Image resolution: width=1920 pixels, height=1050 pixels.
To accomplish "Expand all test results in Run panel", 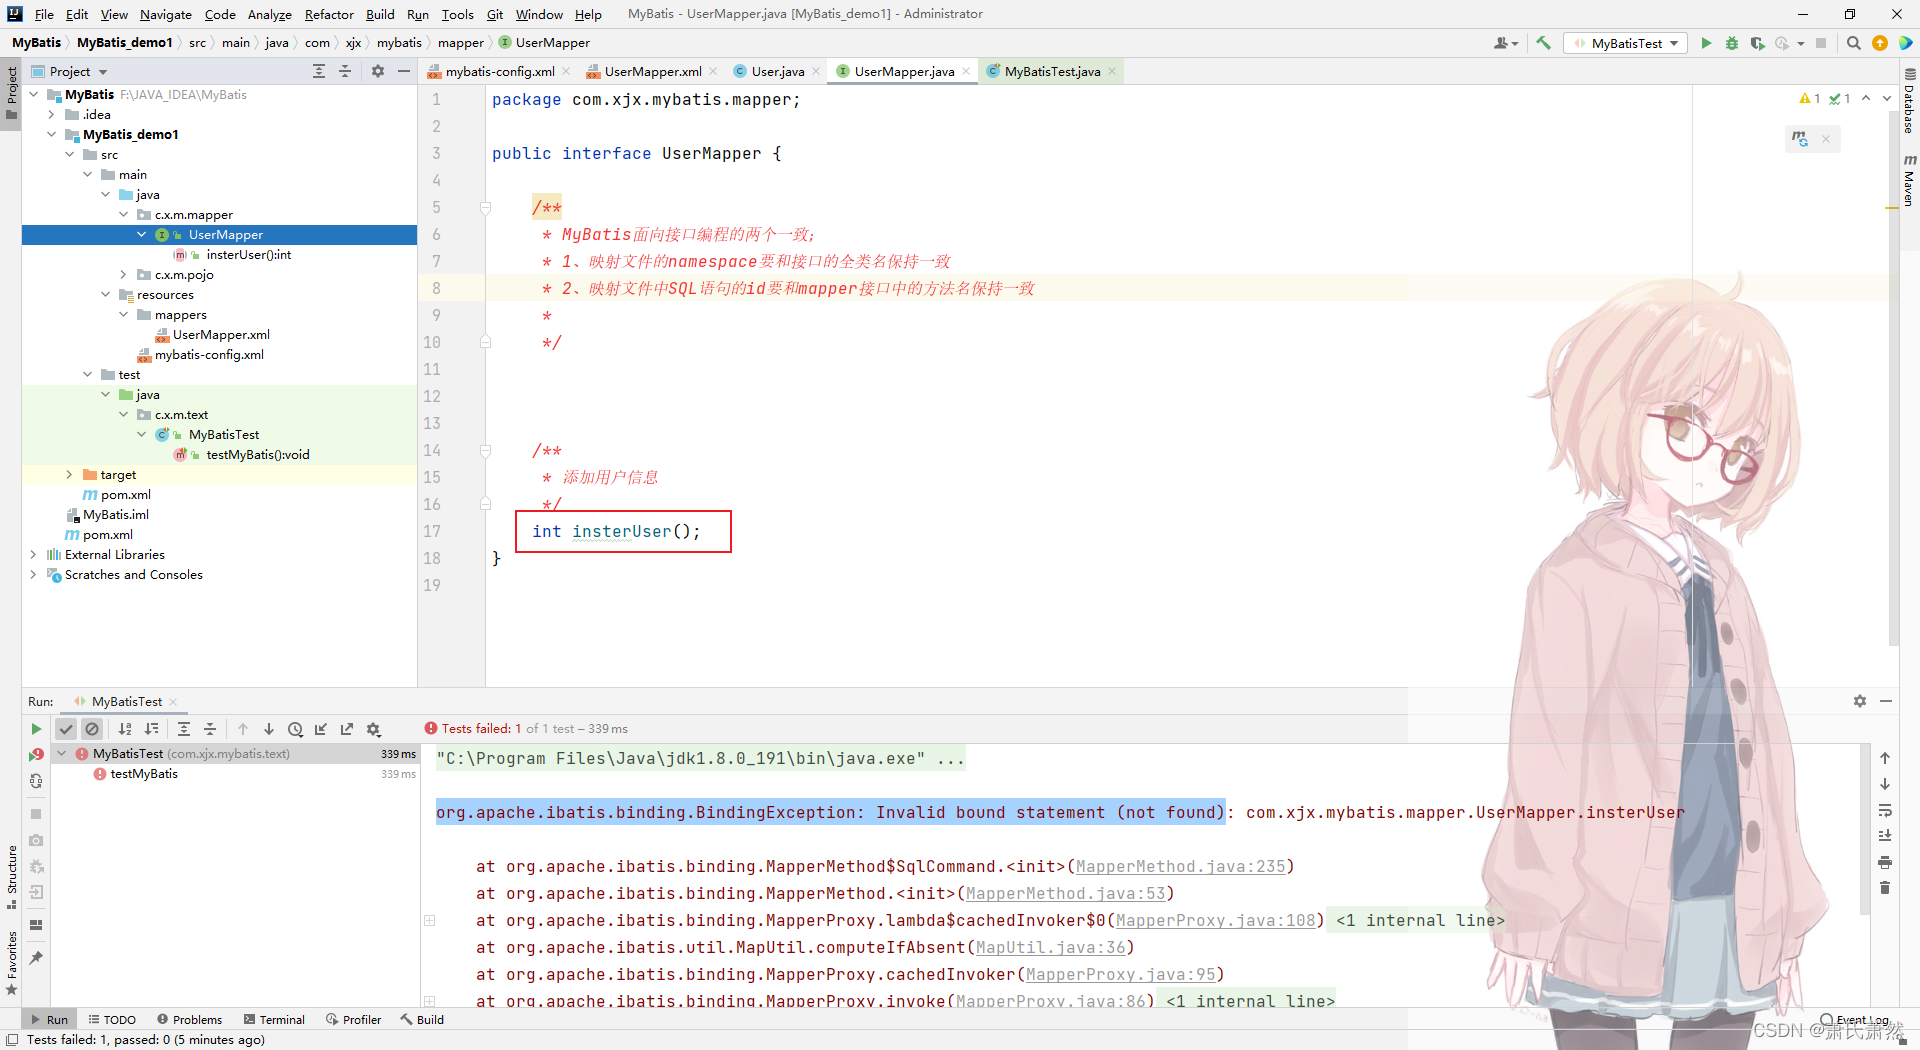I will (x=184, y=729).
